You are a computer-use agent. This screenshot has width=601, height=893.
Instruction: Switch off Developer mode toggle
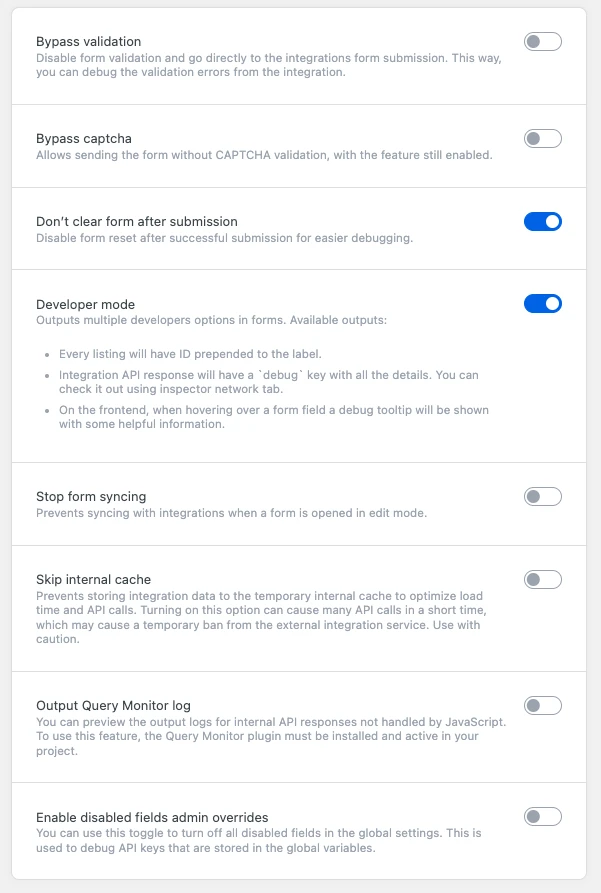tap(542, 303)
